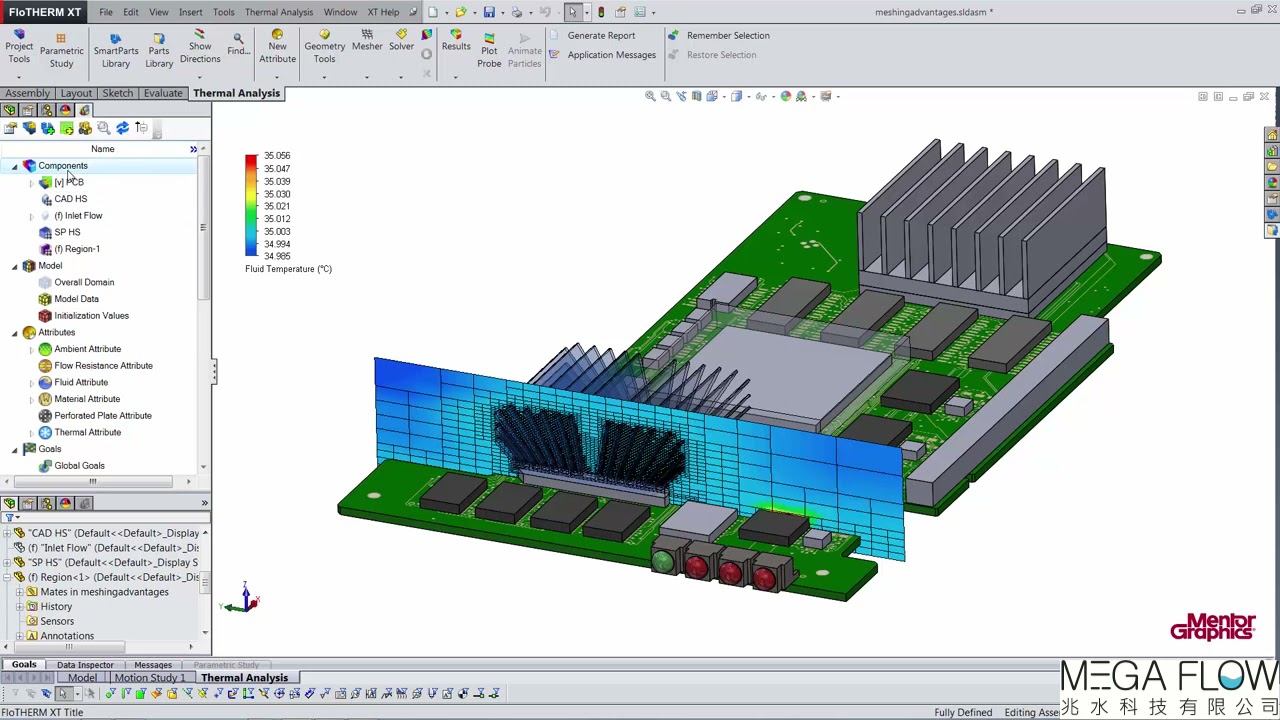Collapse the Attributes tree node

tap(15, 332)
